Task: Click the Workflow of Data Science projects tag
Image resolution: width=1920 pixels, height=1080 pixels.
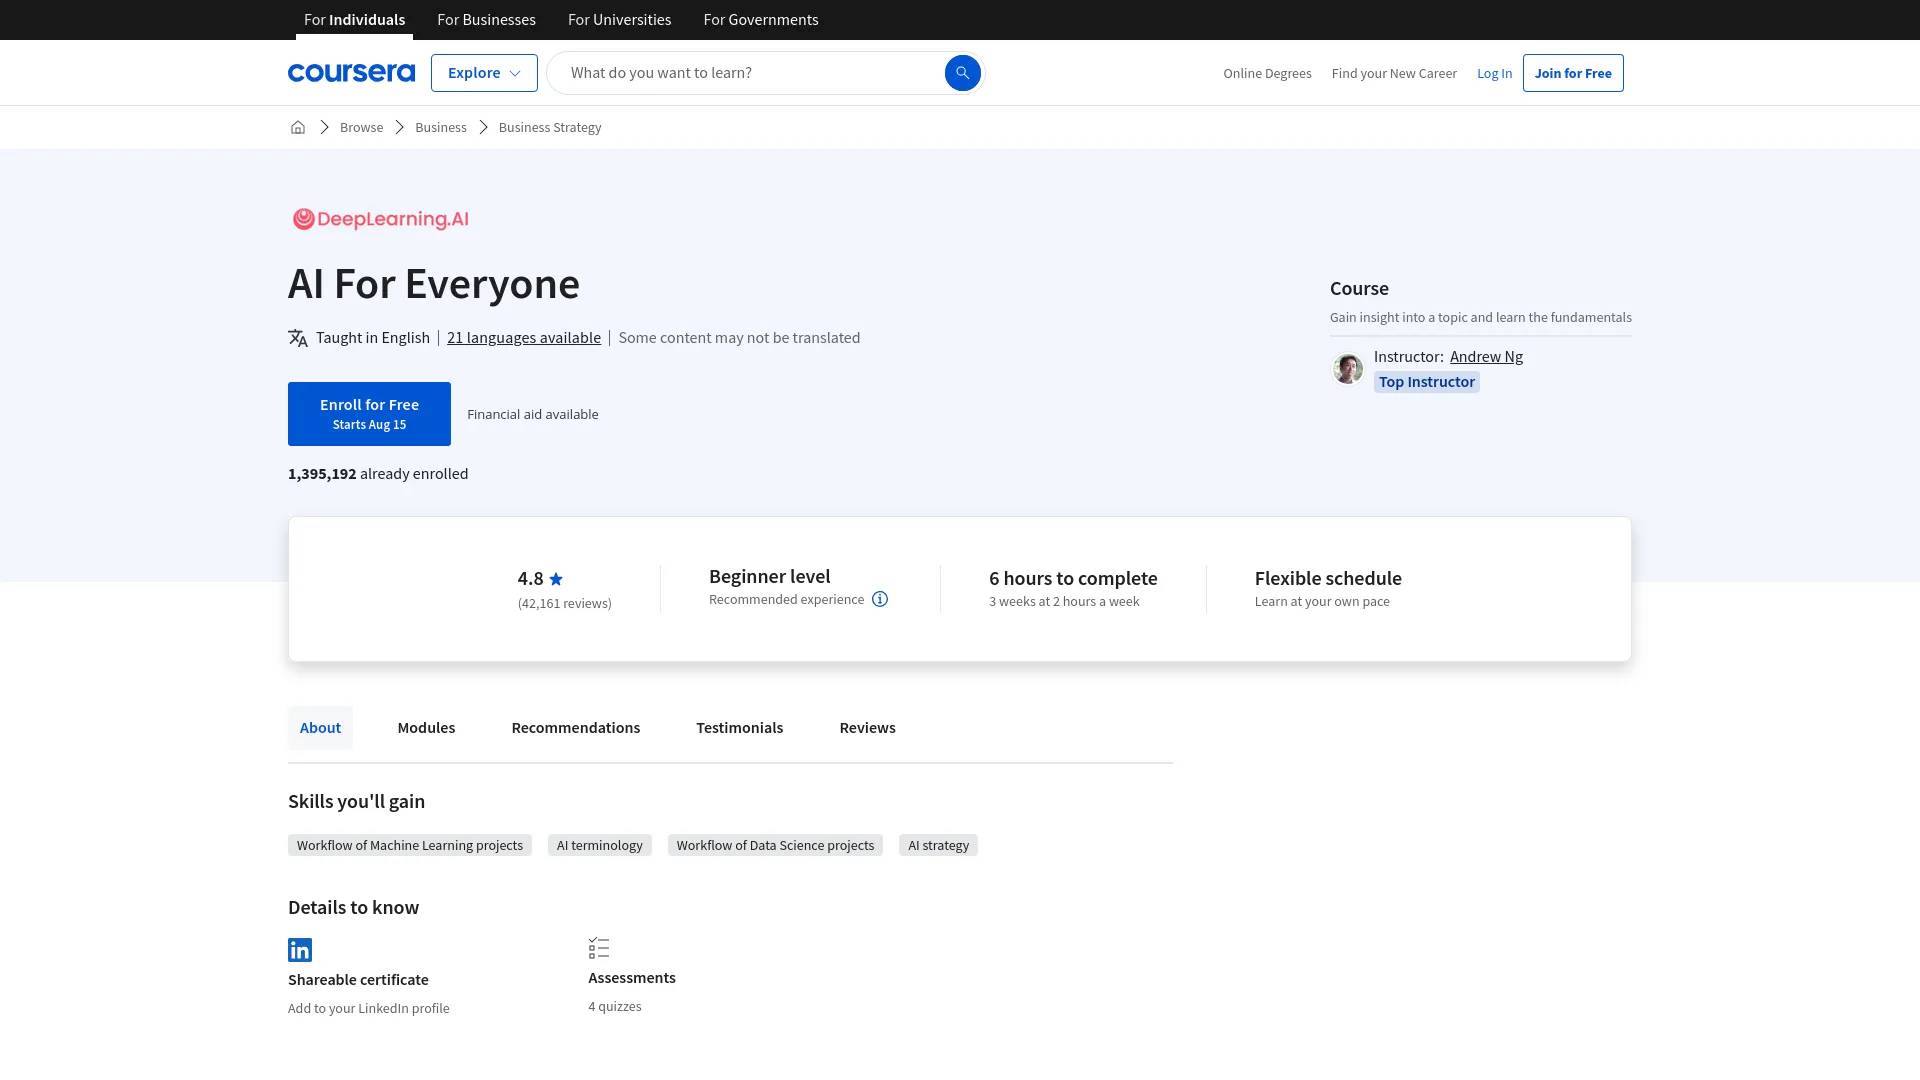Action: (x=775, y=846)
